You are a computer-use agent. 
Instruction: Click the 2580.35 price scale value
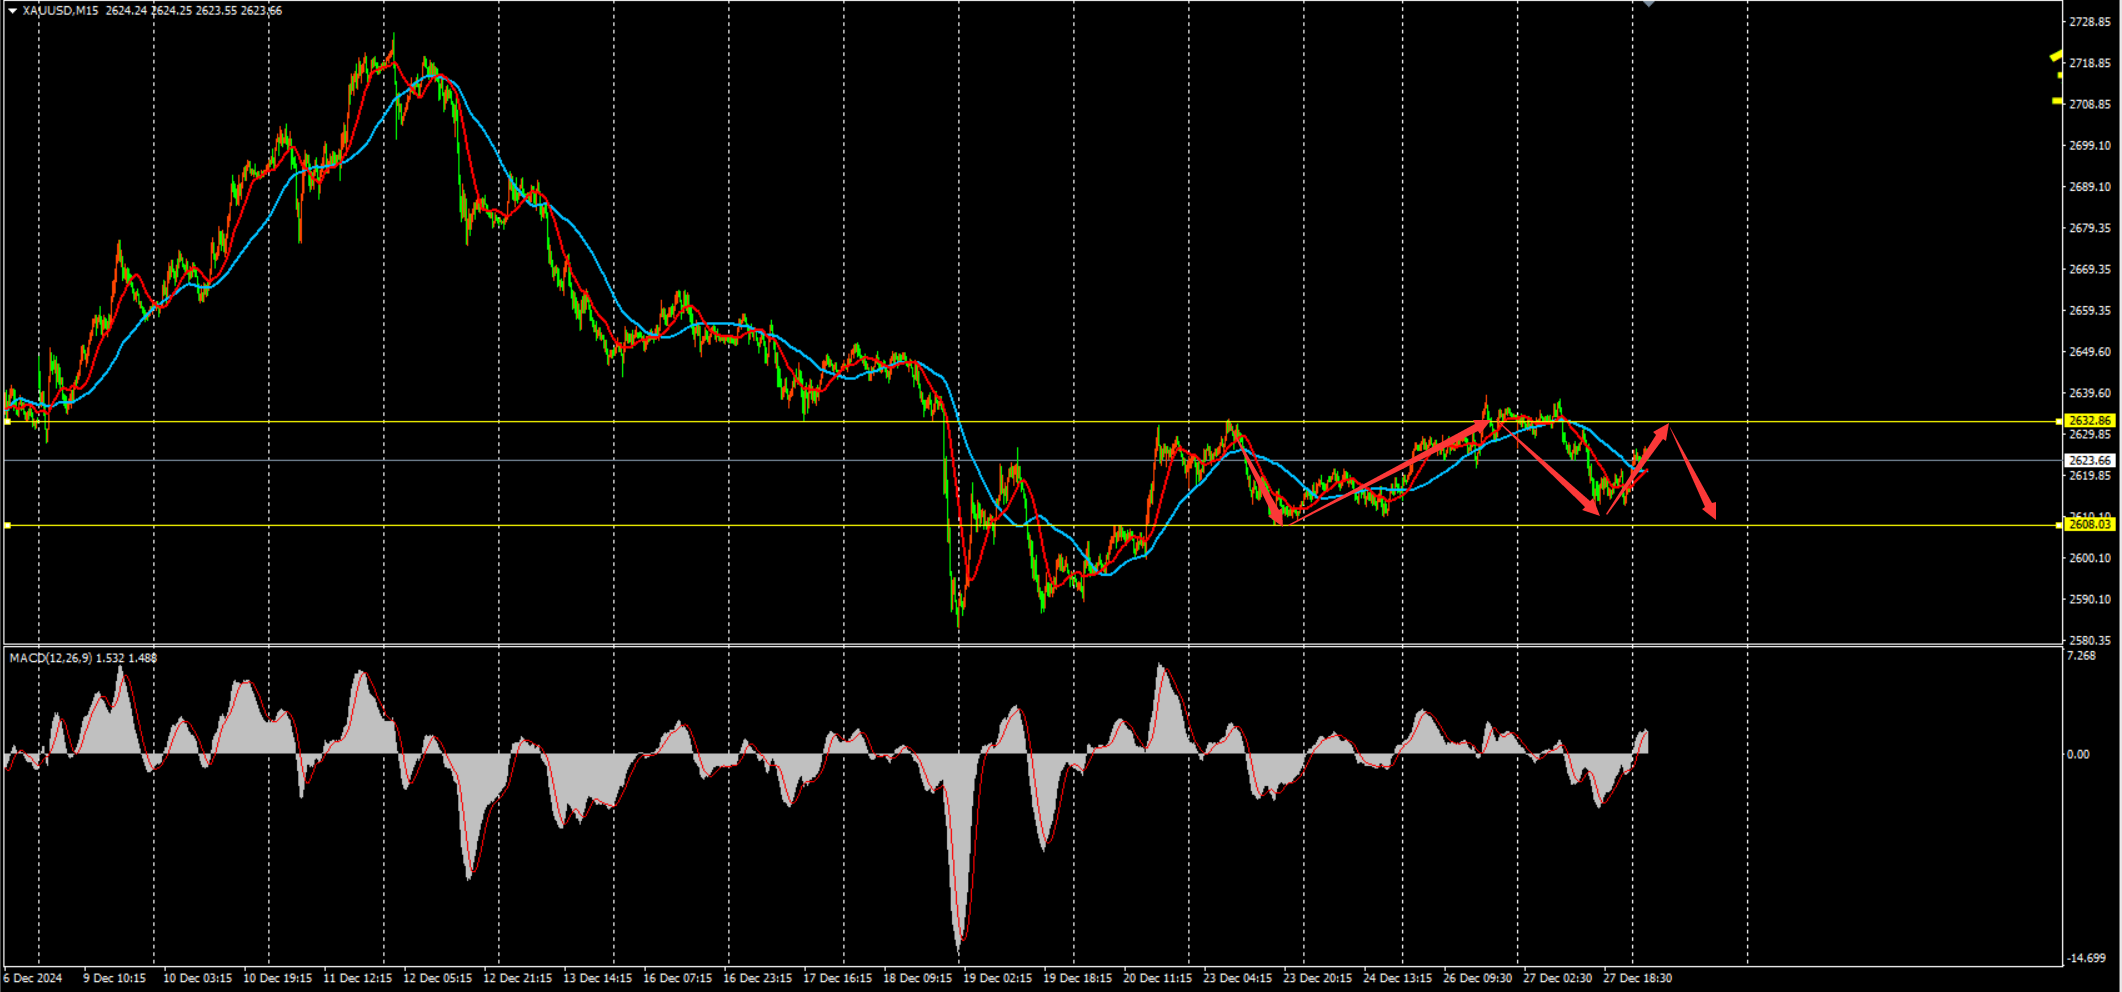pos(2090,640)
